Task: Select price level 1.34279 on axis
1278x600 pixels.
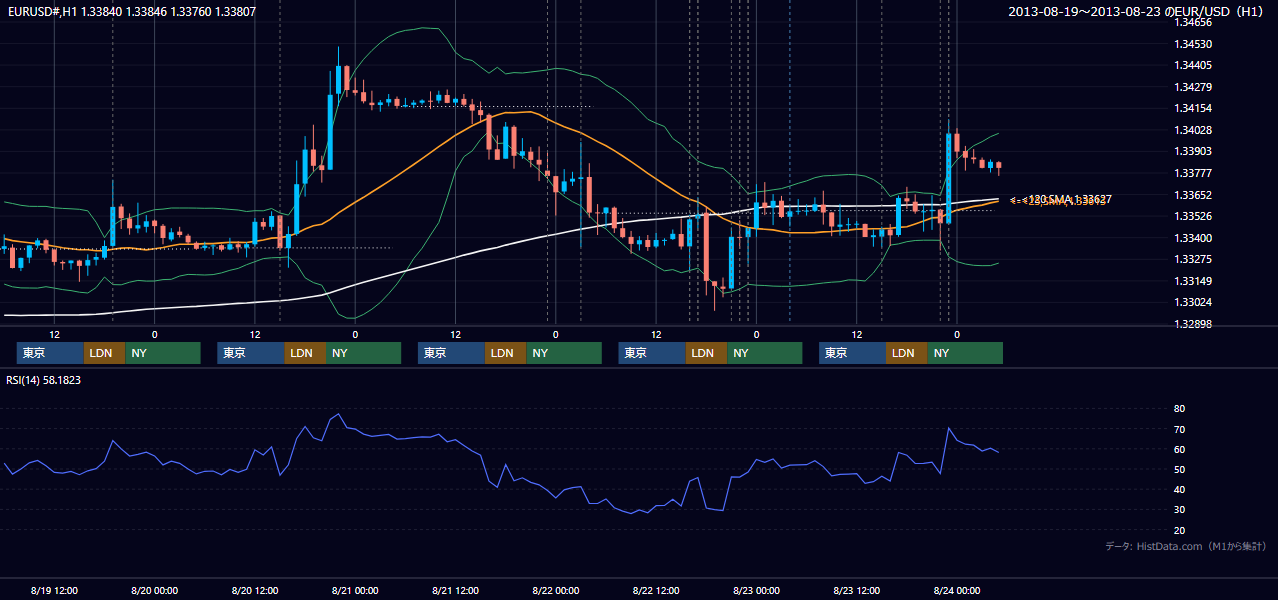Action: point(1193,87)
